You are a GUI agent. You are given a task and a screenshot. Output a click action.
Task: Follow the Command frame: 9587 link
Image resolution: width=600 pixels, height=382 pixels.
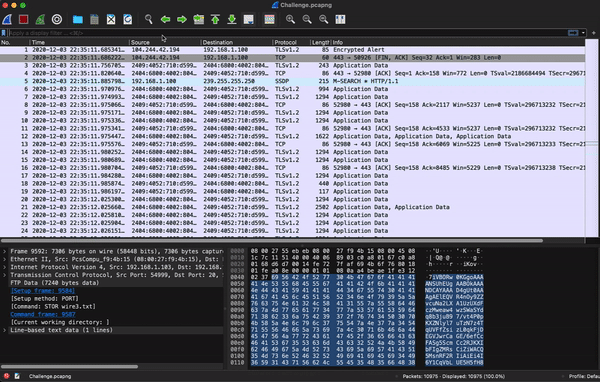pos(43,314)
